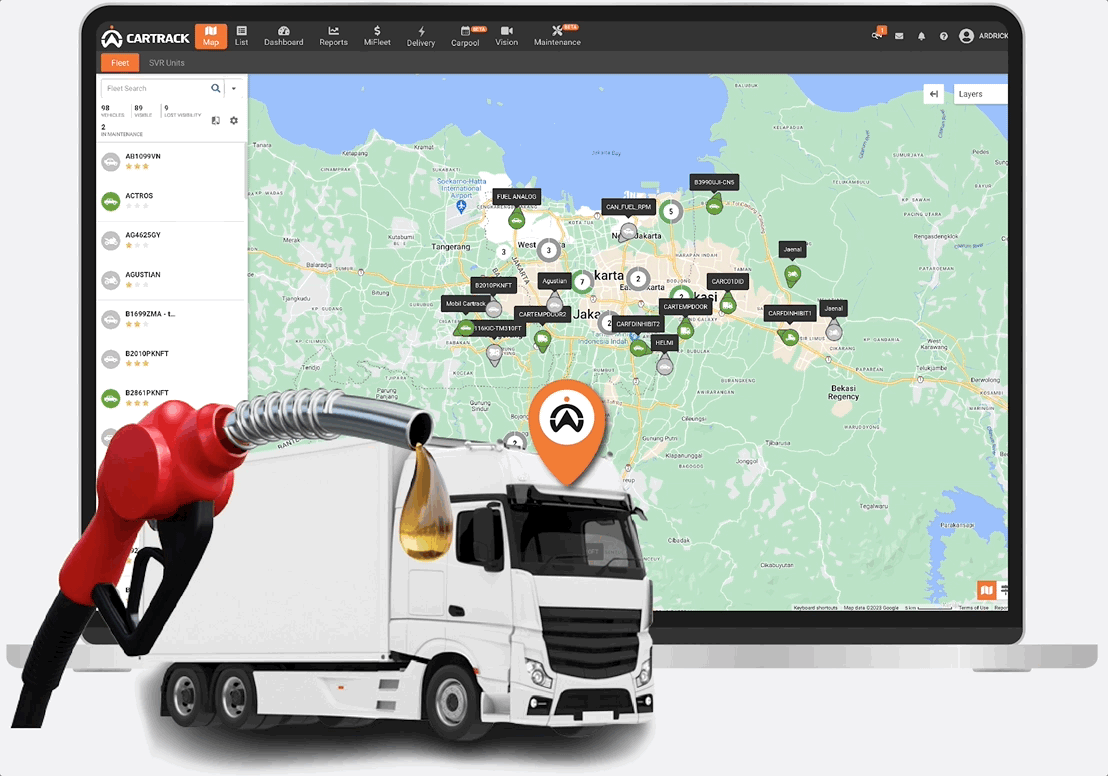Image resolution: width=1108 pixels, height=776 pixels.
Task: Click the HELMI map marker label
Action: (x=664, y=343)
